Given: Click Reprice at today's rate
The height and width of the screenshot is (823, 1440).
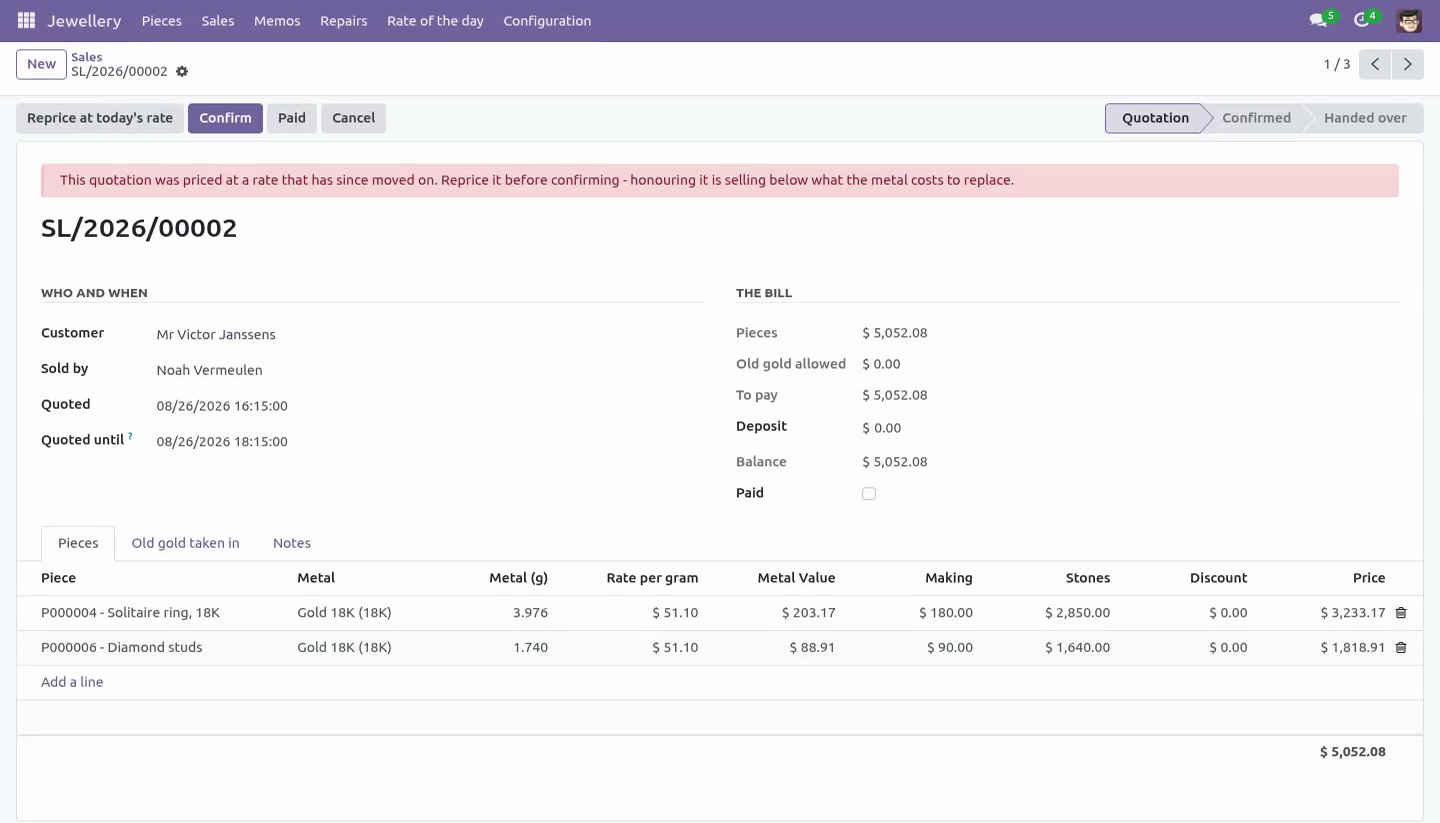Looking at the screenshot, I should [x=100, y=118].
